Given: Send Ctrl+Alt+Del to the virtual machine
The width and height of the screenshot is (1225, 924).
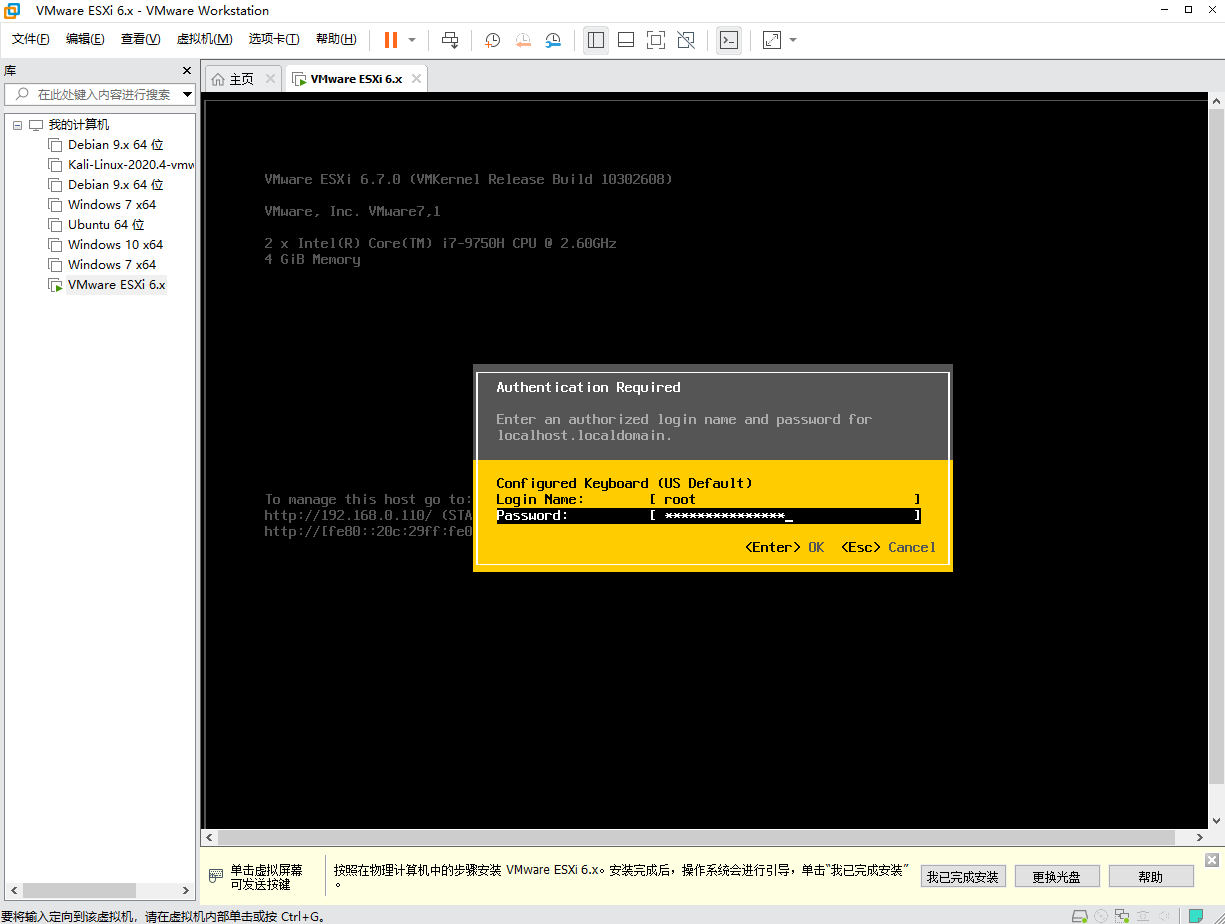Looking at the screenshot, I should 450,40.
